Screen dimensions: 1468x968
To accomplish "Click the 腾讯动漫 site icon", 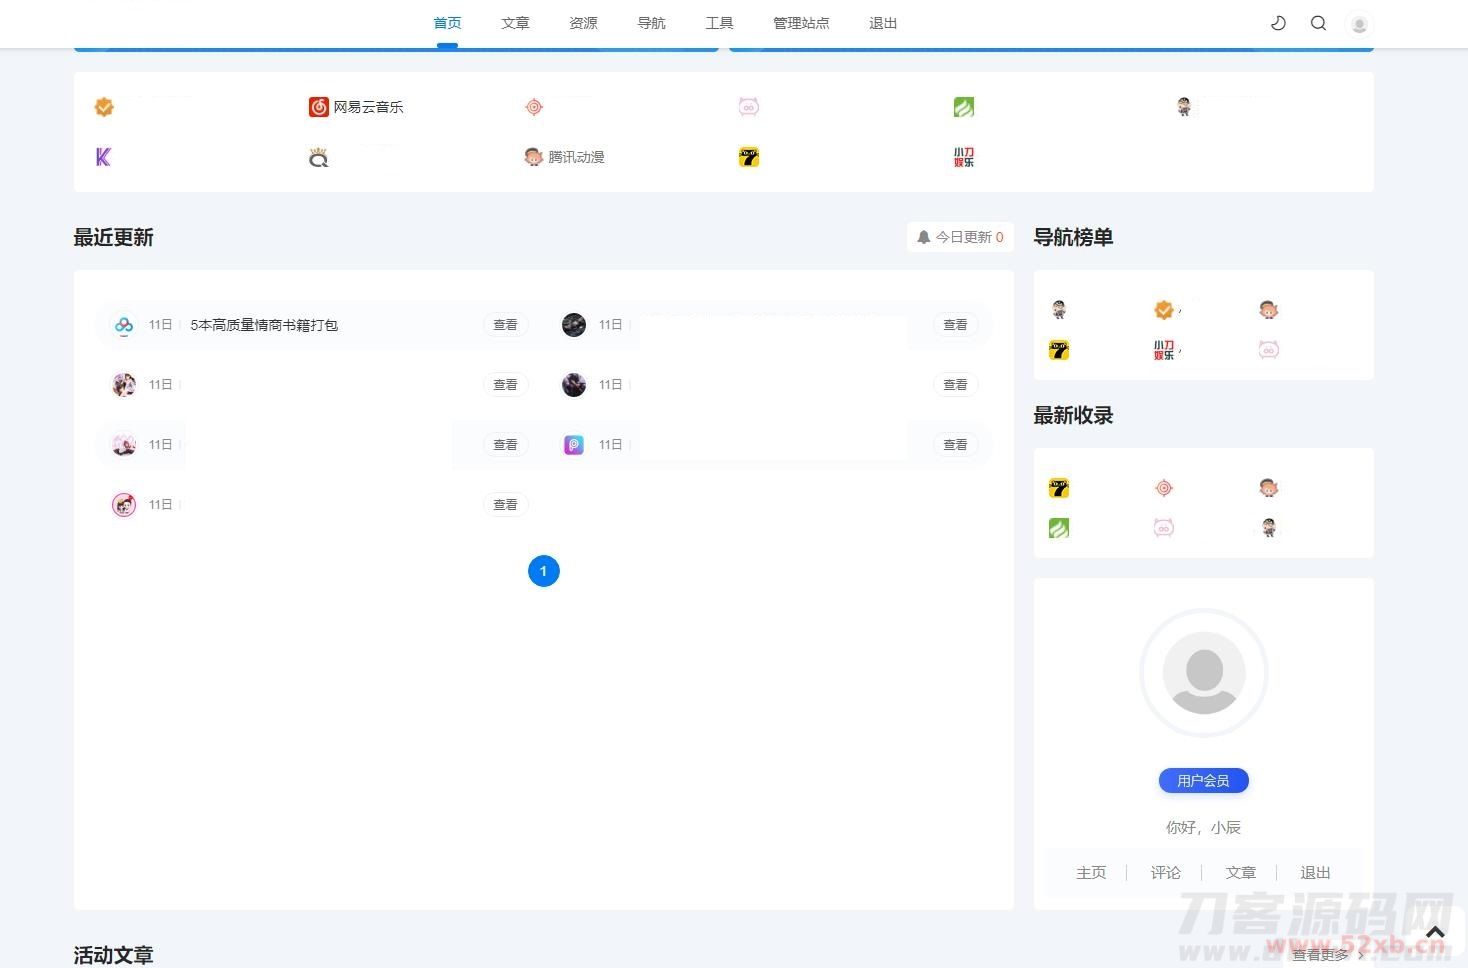I will click(x=533, y=156).
